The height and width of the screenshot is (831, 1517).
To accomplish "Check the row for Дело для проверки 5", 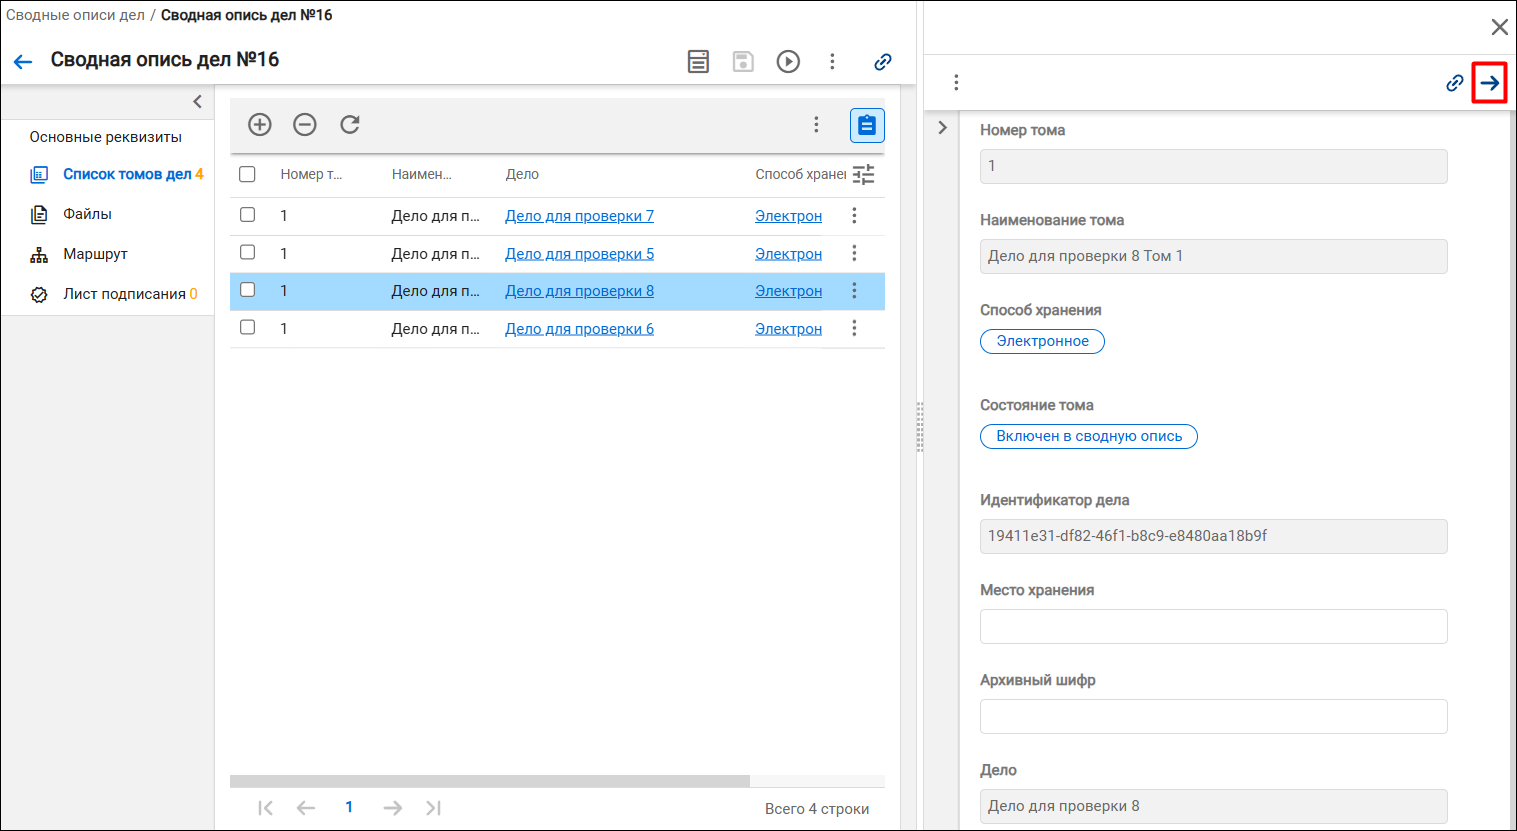I will (x=248, y=252).
